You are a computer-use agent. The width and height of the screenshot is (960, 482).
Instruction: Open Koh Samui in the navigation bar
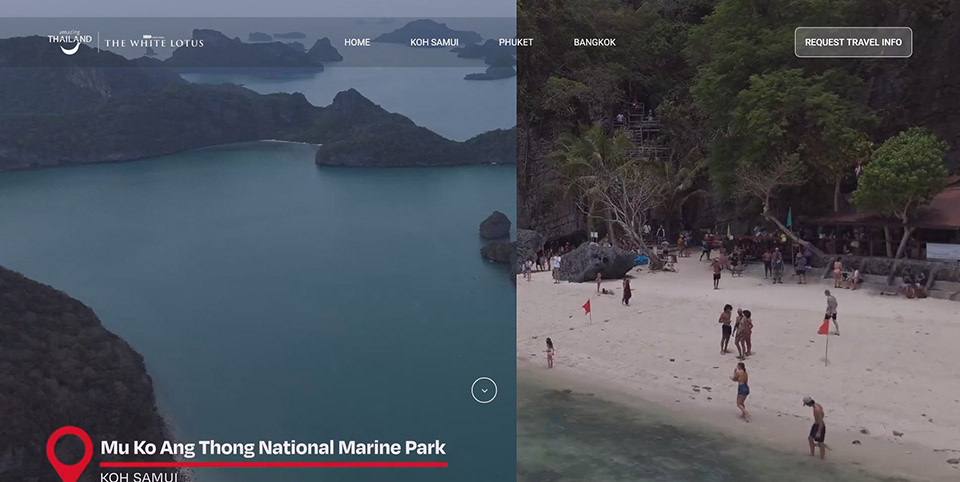click(434, 43)
